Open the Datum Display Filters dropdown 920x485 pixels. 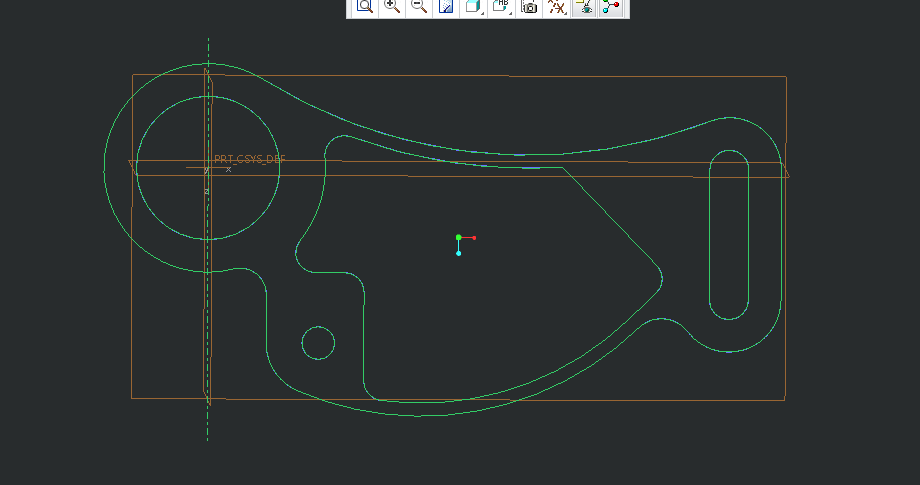pos(557,7)
